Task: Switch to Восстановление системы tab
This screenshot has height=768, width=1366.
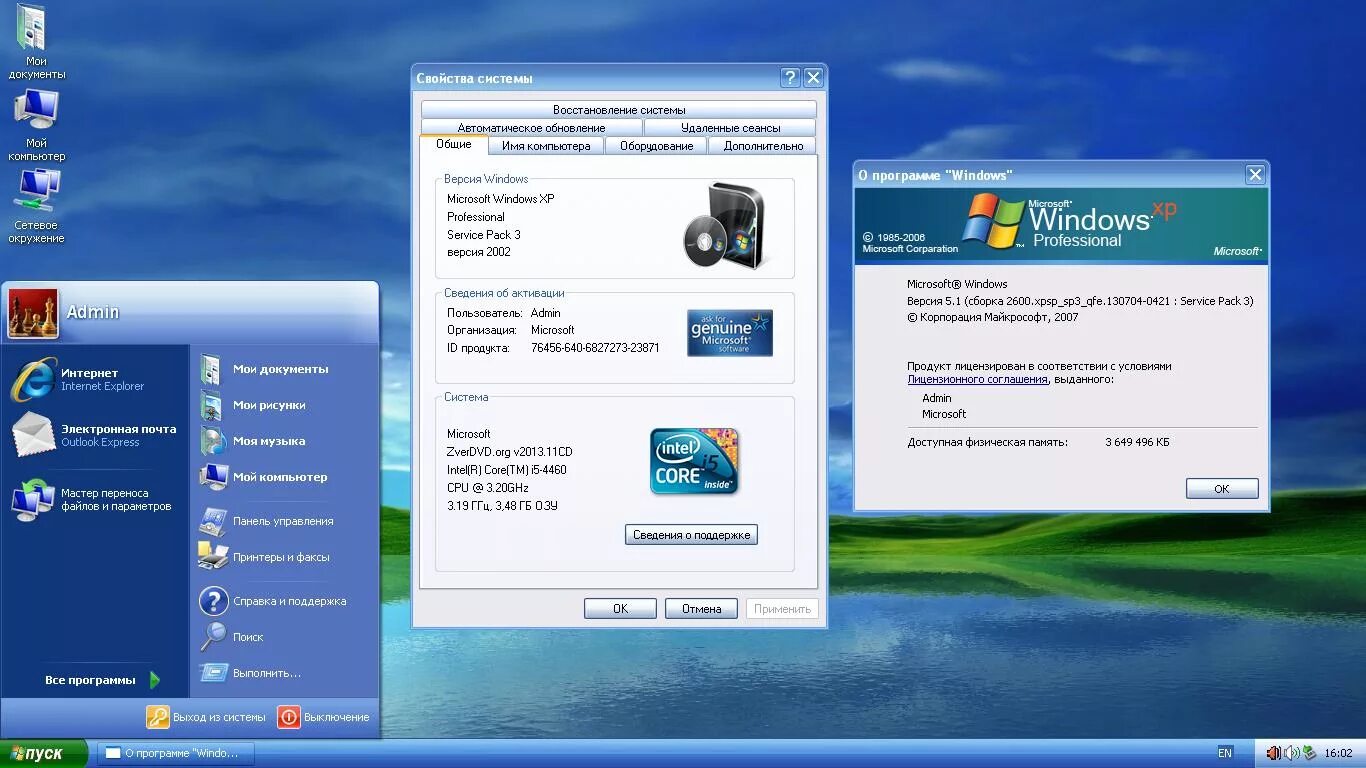Action: click(619, 110)
